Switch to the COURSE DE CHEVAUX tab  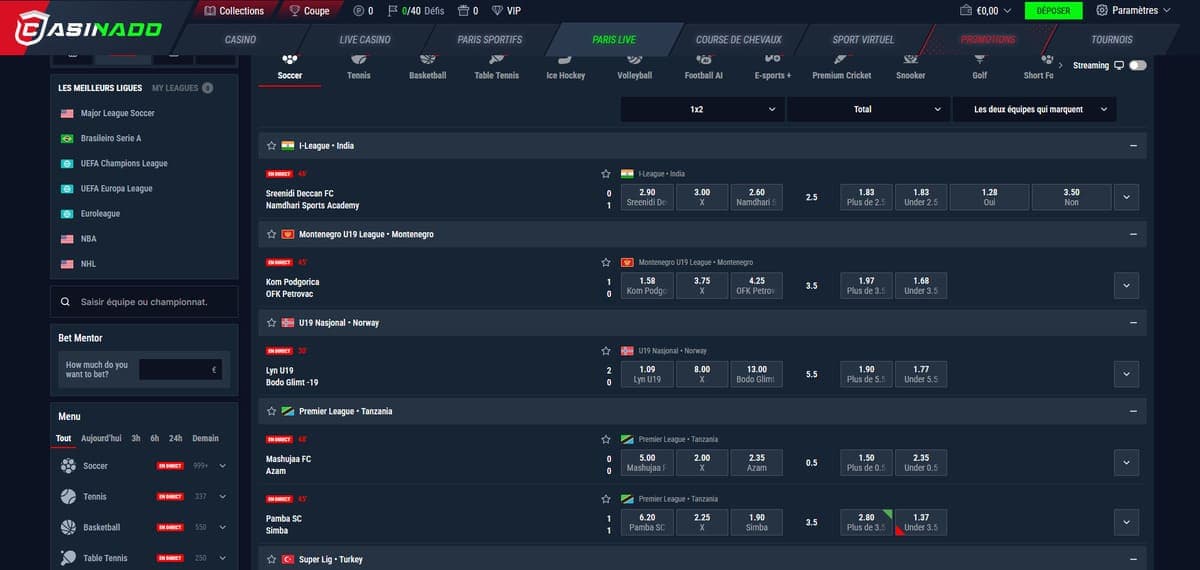click(738, 40)
